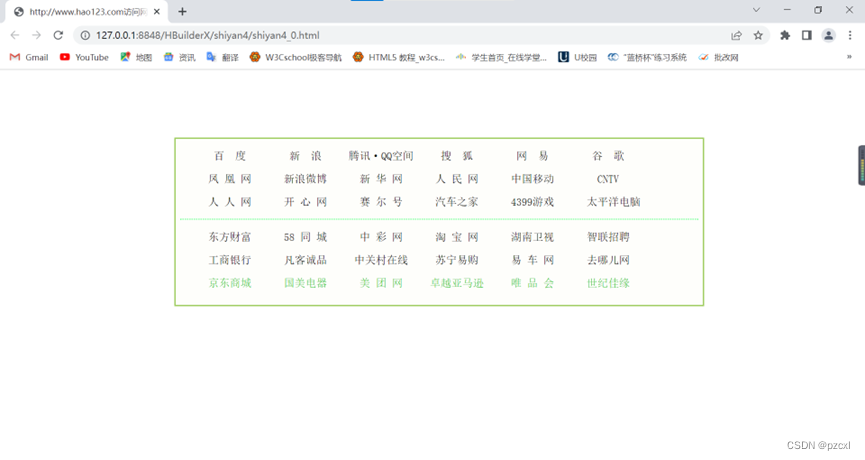This screenshot has height=460, width=865.
Task: Click the green 美团网 link
Action: pyautogui.click(x=381, y=284)
